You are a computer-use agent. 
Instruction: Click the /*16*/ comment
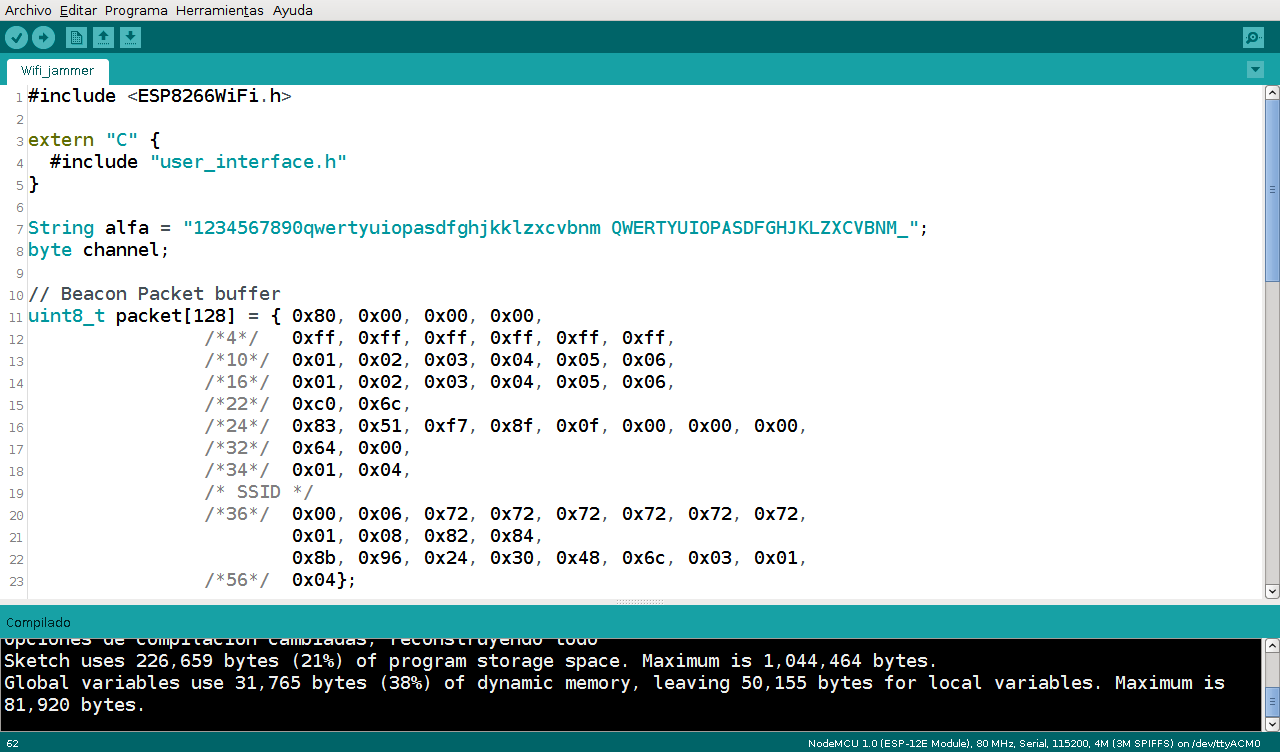pyautogui.click(x=237, y=382)
